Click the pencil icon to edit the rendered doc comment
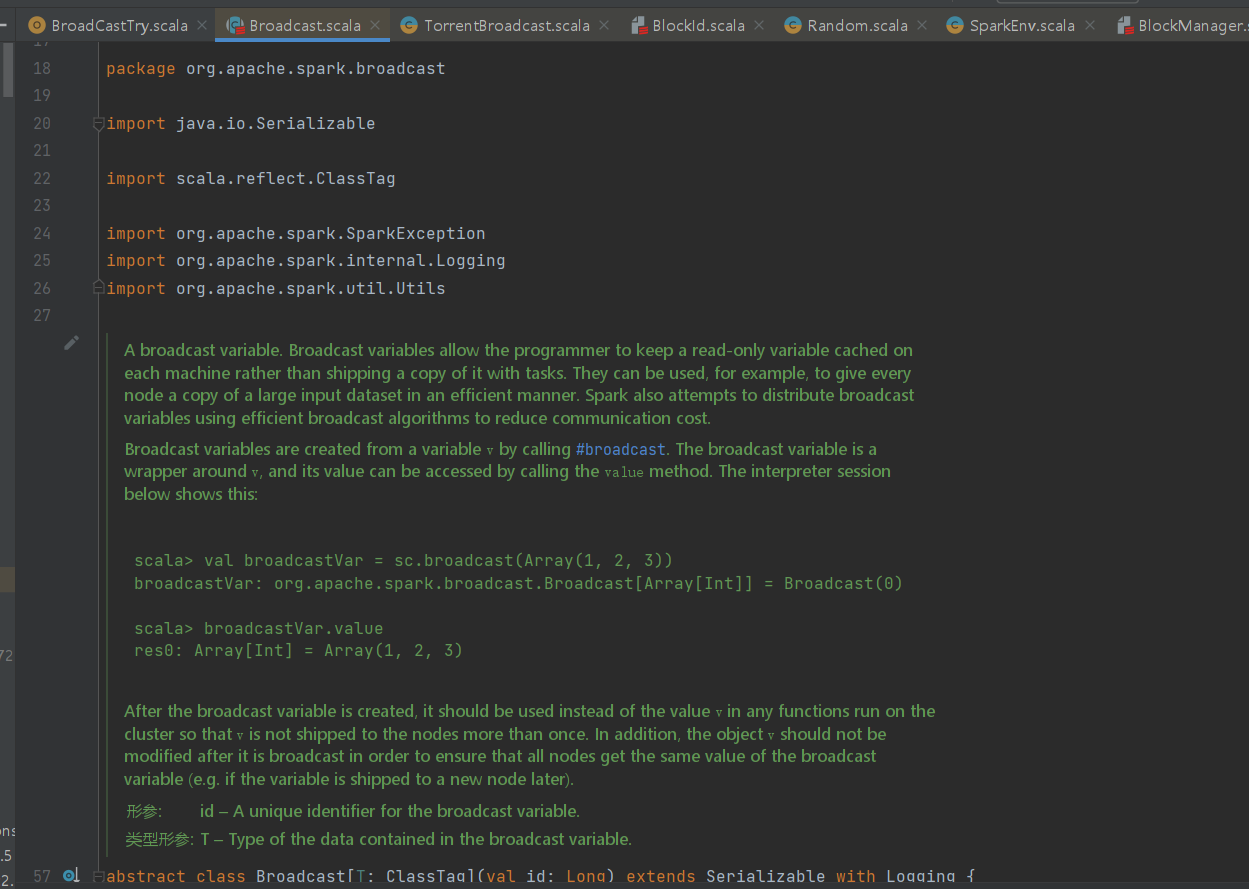The image size is (1249, 889). coord(71,342)
